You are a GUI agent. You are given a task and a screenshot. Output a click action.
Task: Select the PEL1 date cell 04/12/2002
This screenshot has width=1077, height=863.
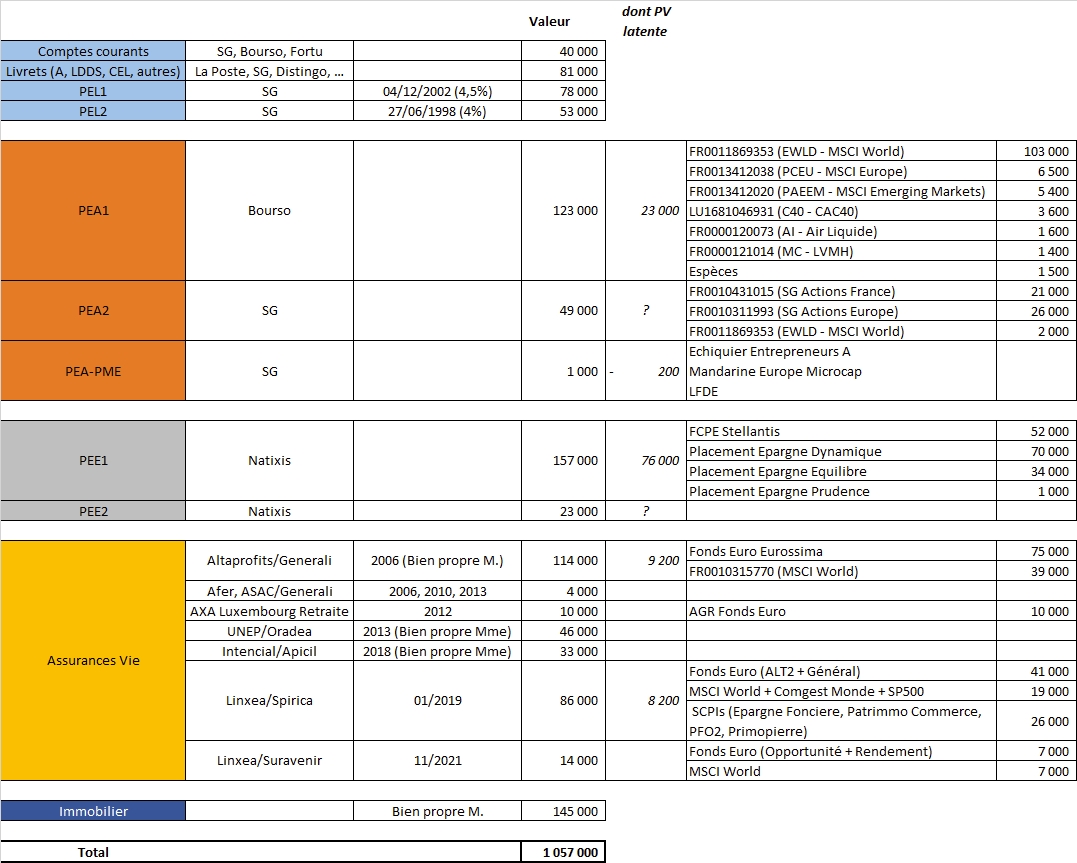[x=437, y=91]
